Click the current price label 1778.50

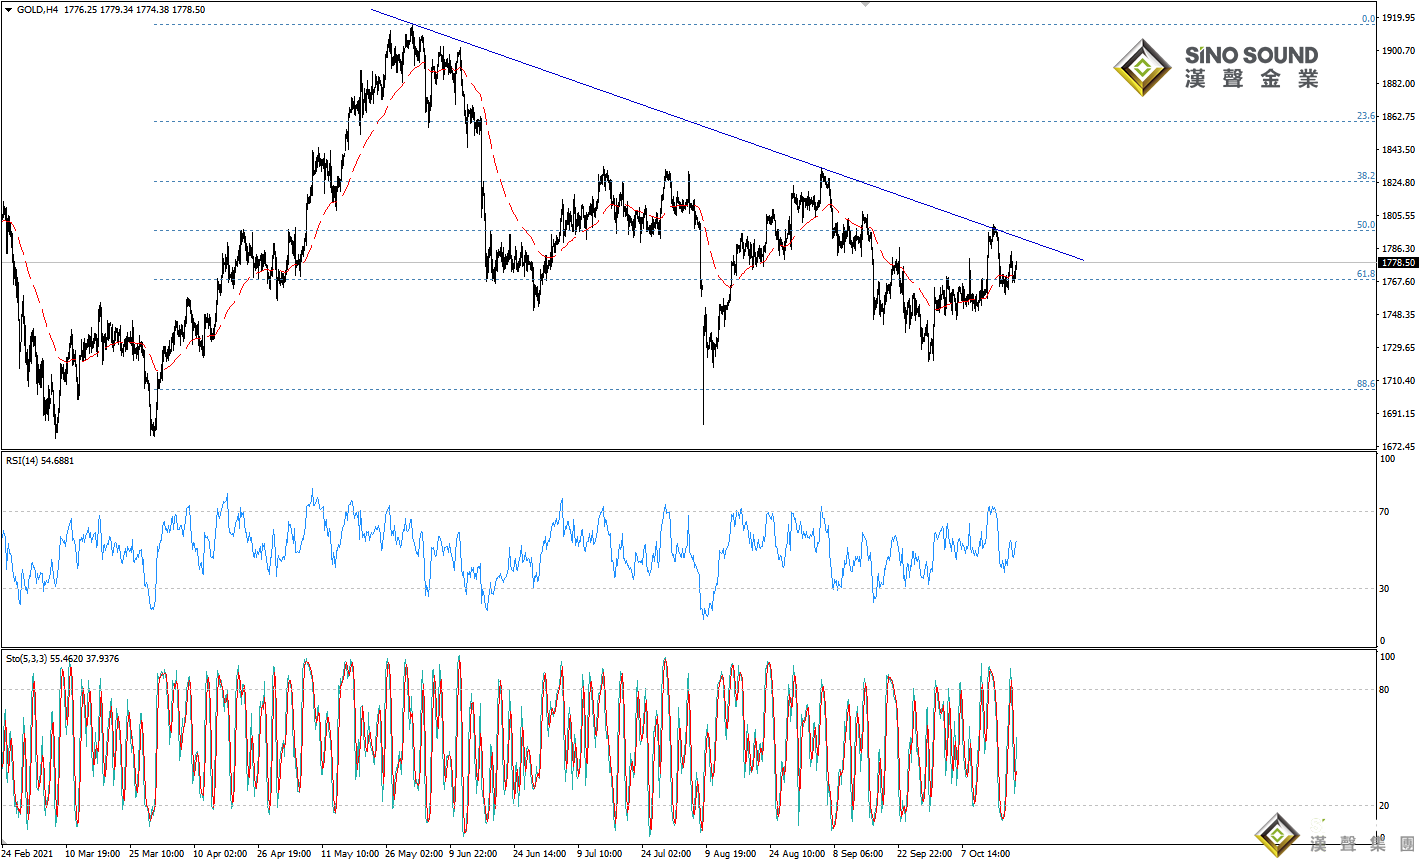pyautogui.click(x=1396, y=263)
